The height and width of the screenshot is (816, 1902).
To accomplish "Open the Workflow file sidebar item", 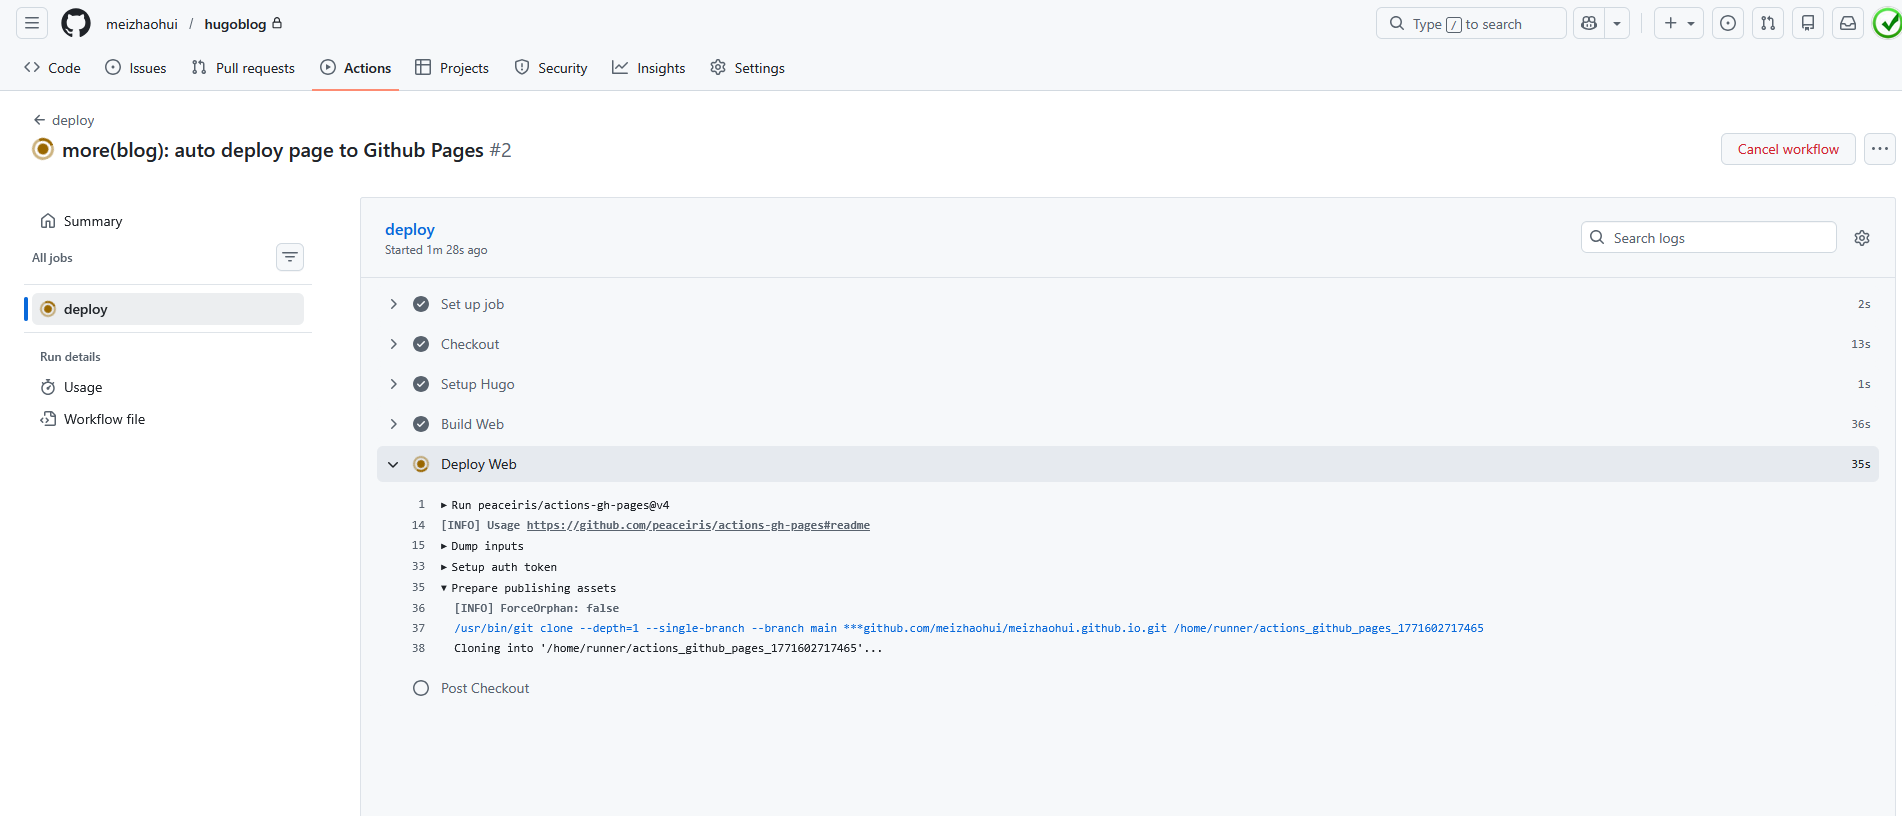I will click(x=104, y=419).
